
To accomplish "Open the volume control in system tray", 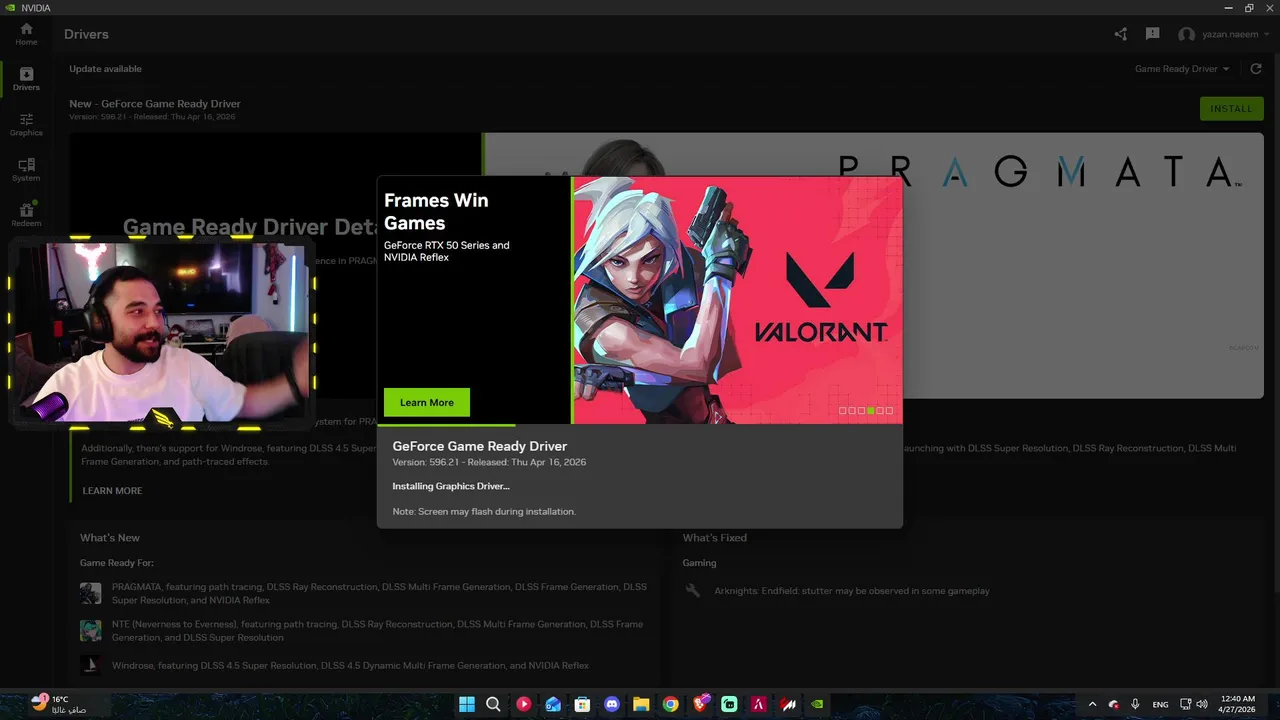I will 1201,704.
